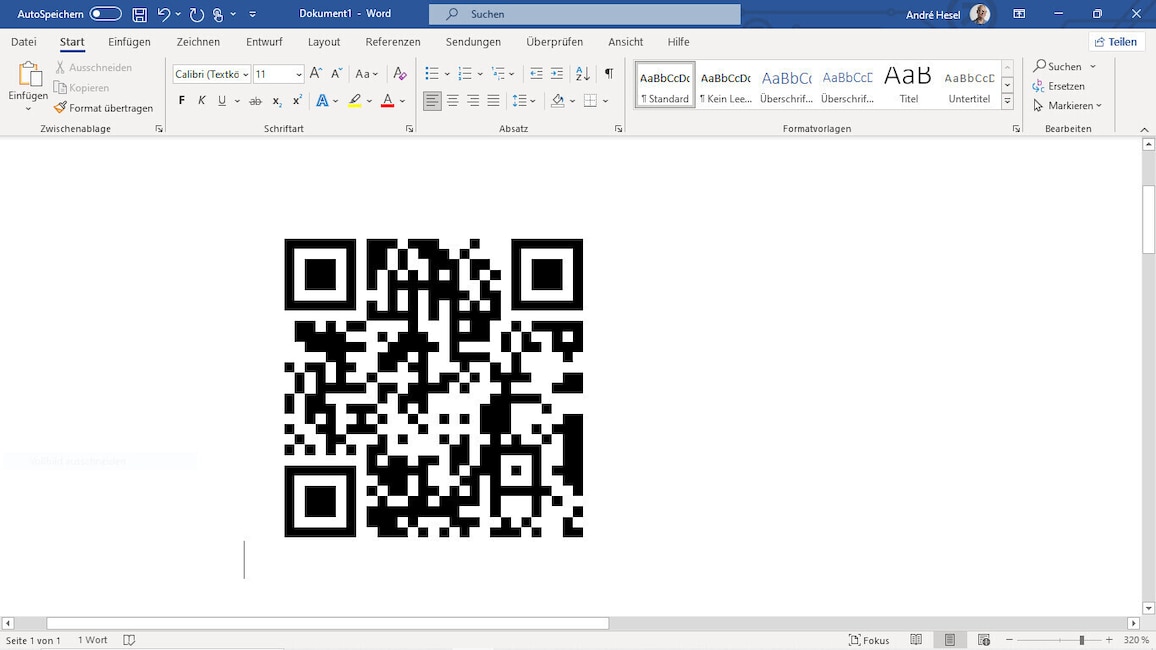Decrease font size

[336, 73]
